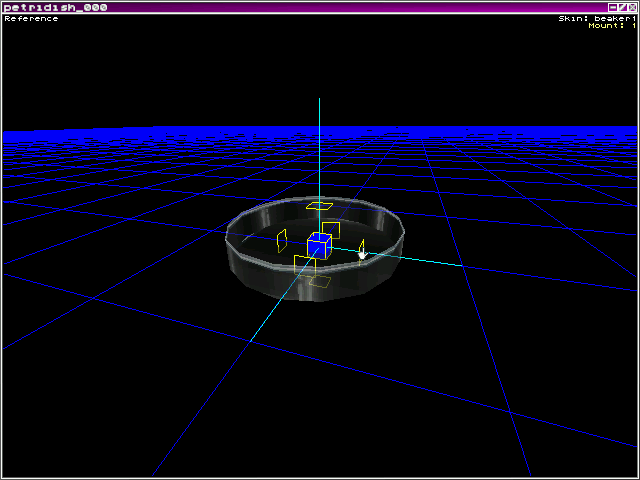Close the petridish_000 window
The width and height of the screenshot is (640, 480).
(x=632, y=7)
